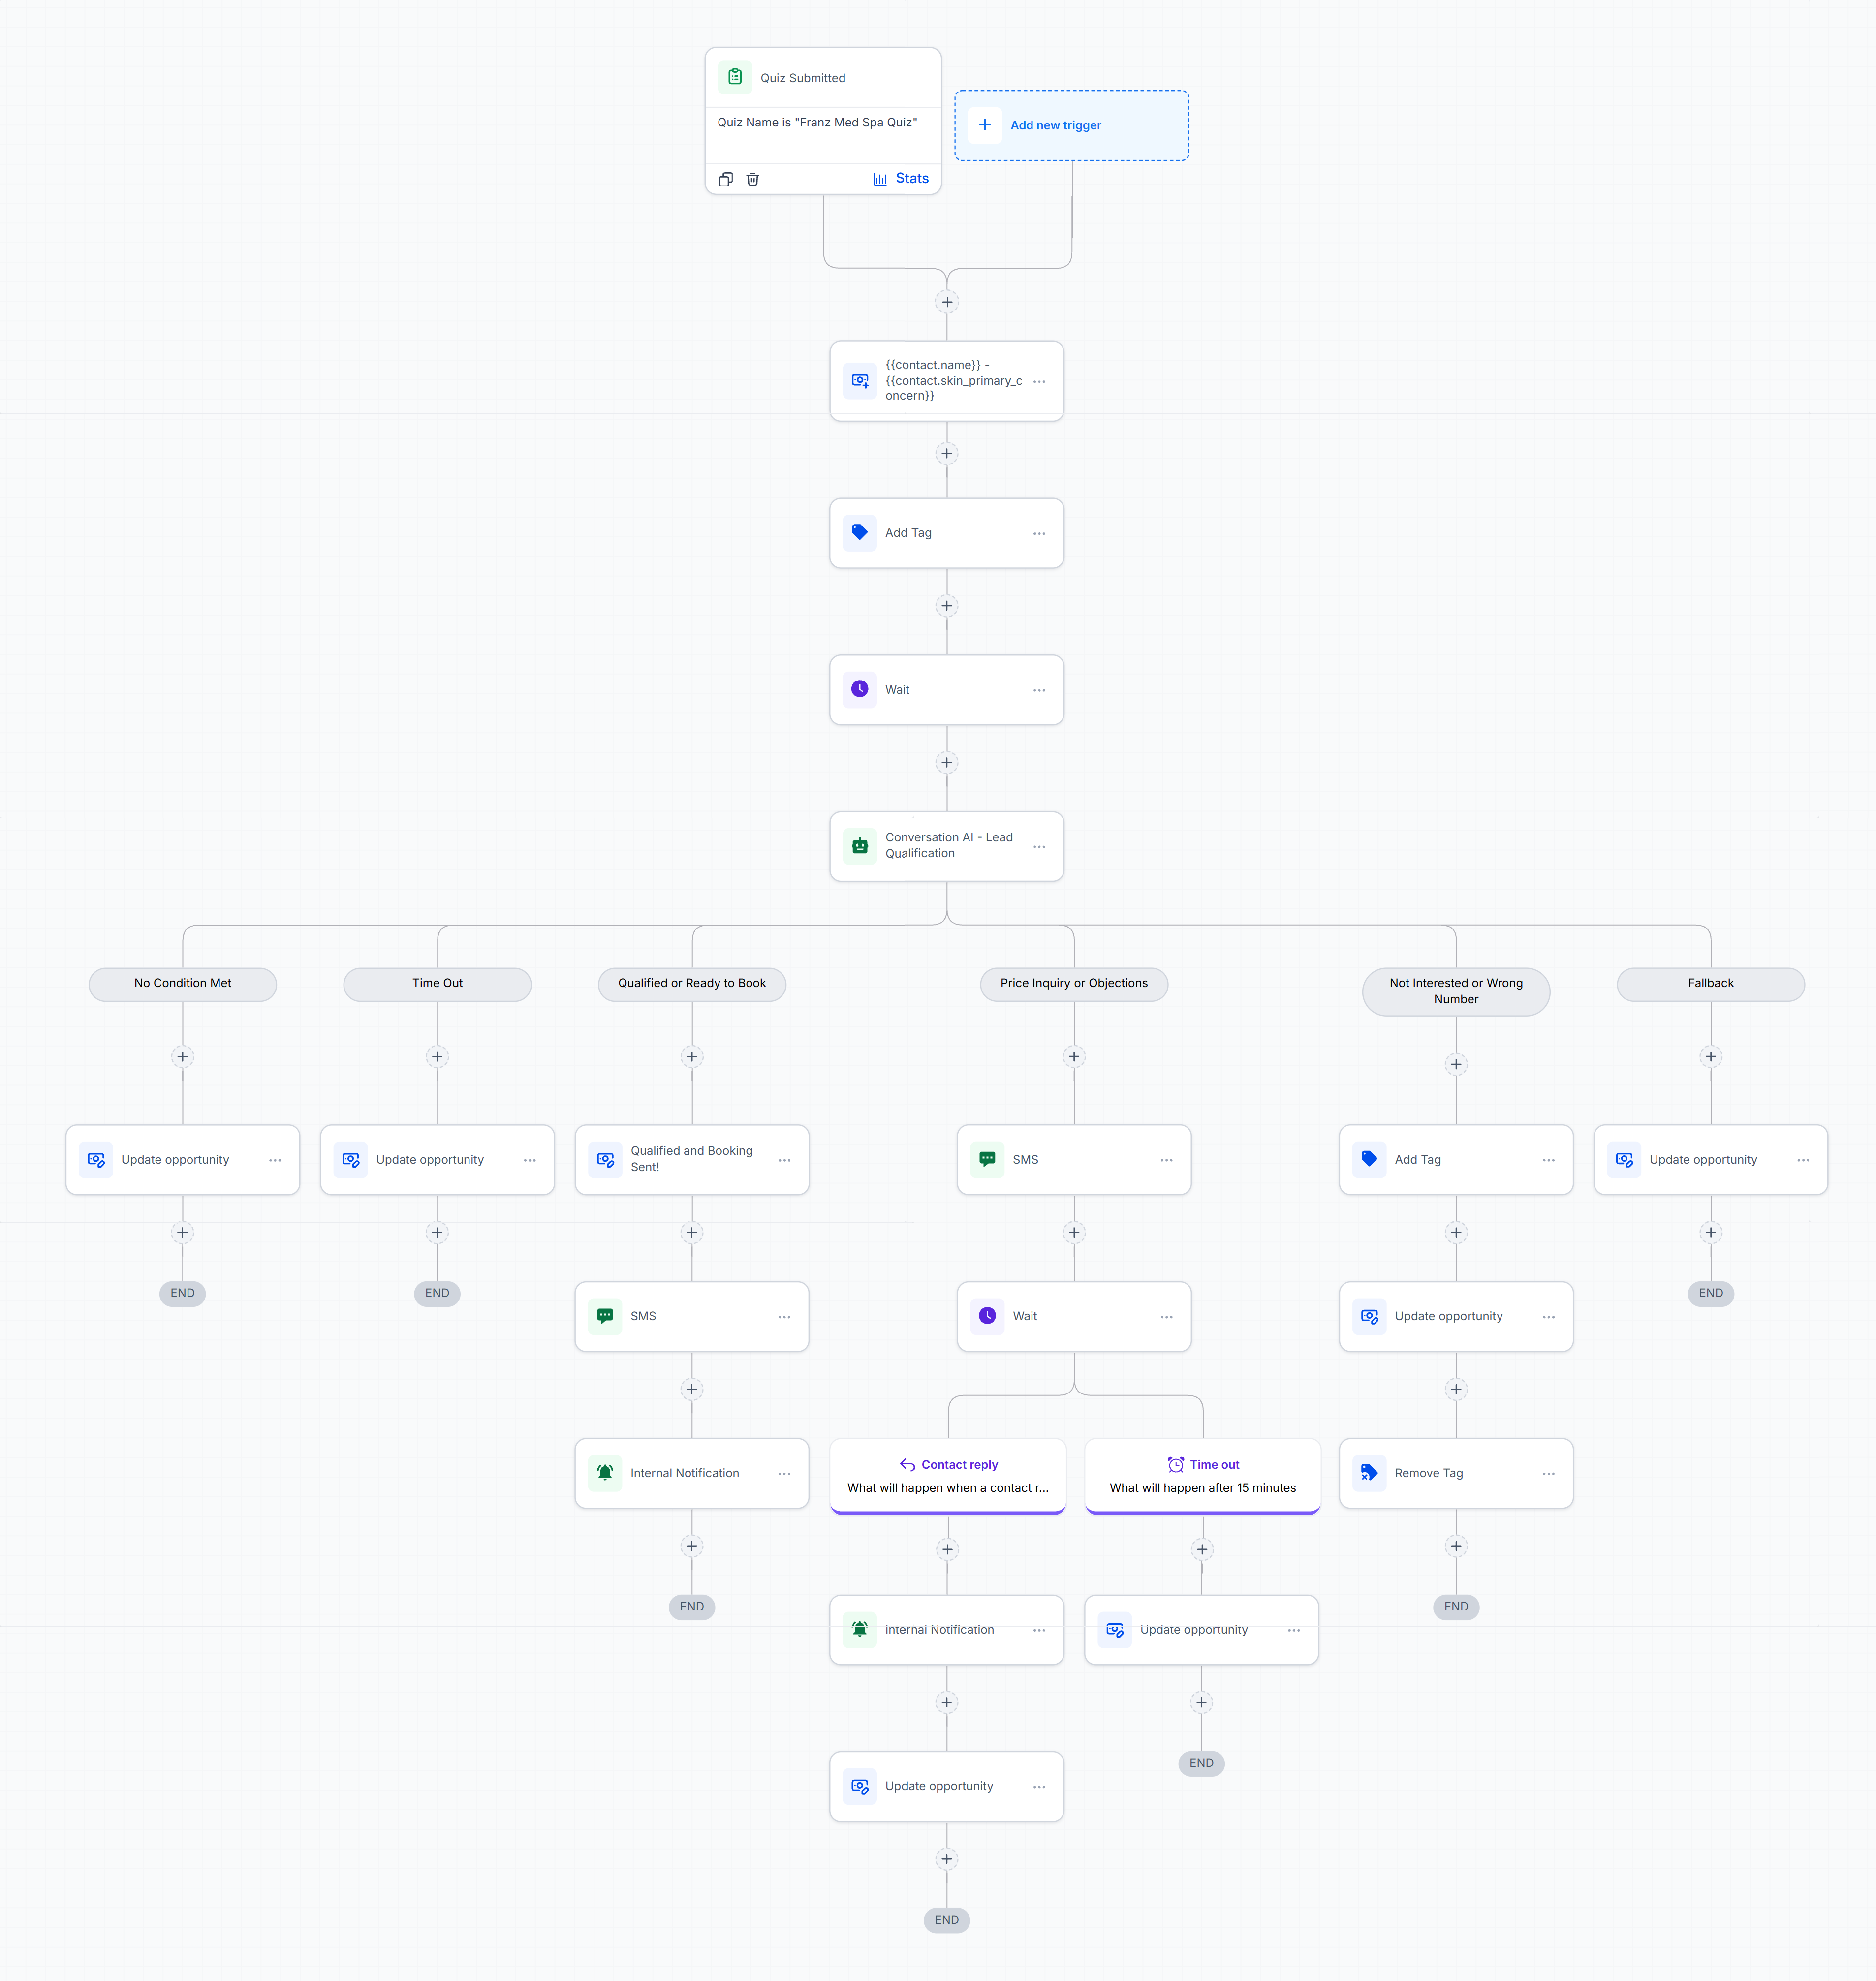This screenshot has width=1876, height=1981.
Task: Open the Contact reply branch card
Action: [x=948, y=1476]
